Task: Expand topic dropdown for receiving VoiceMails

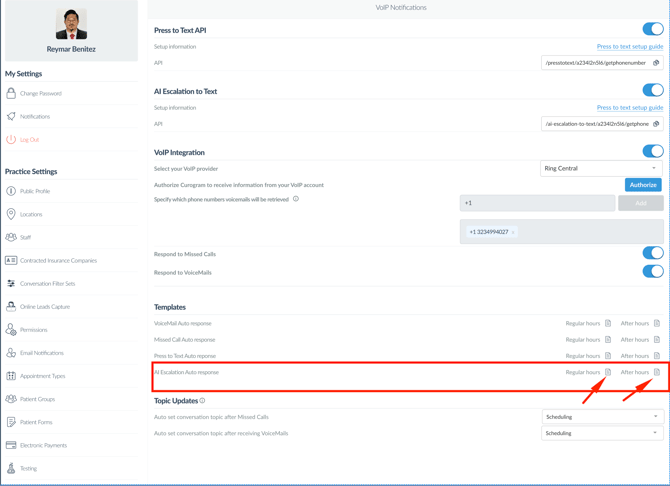Action: click(601, 433)
